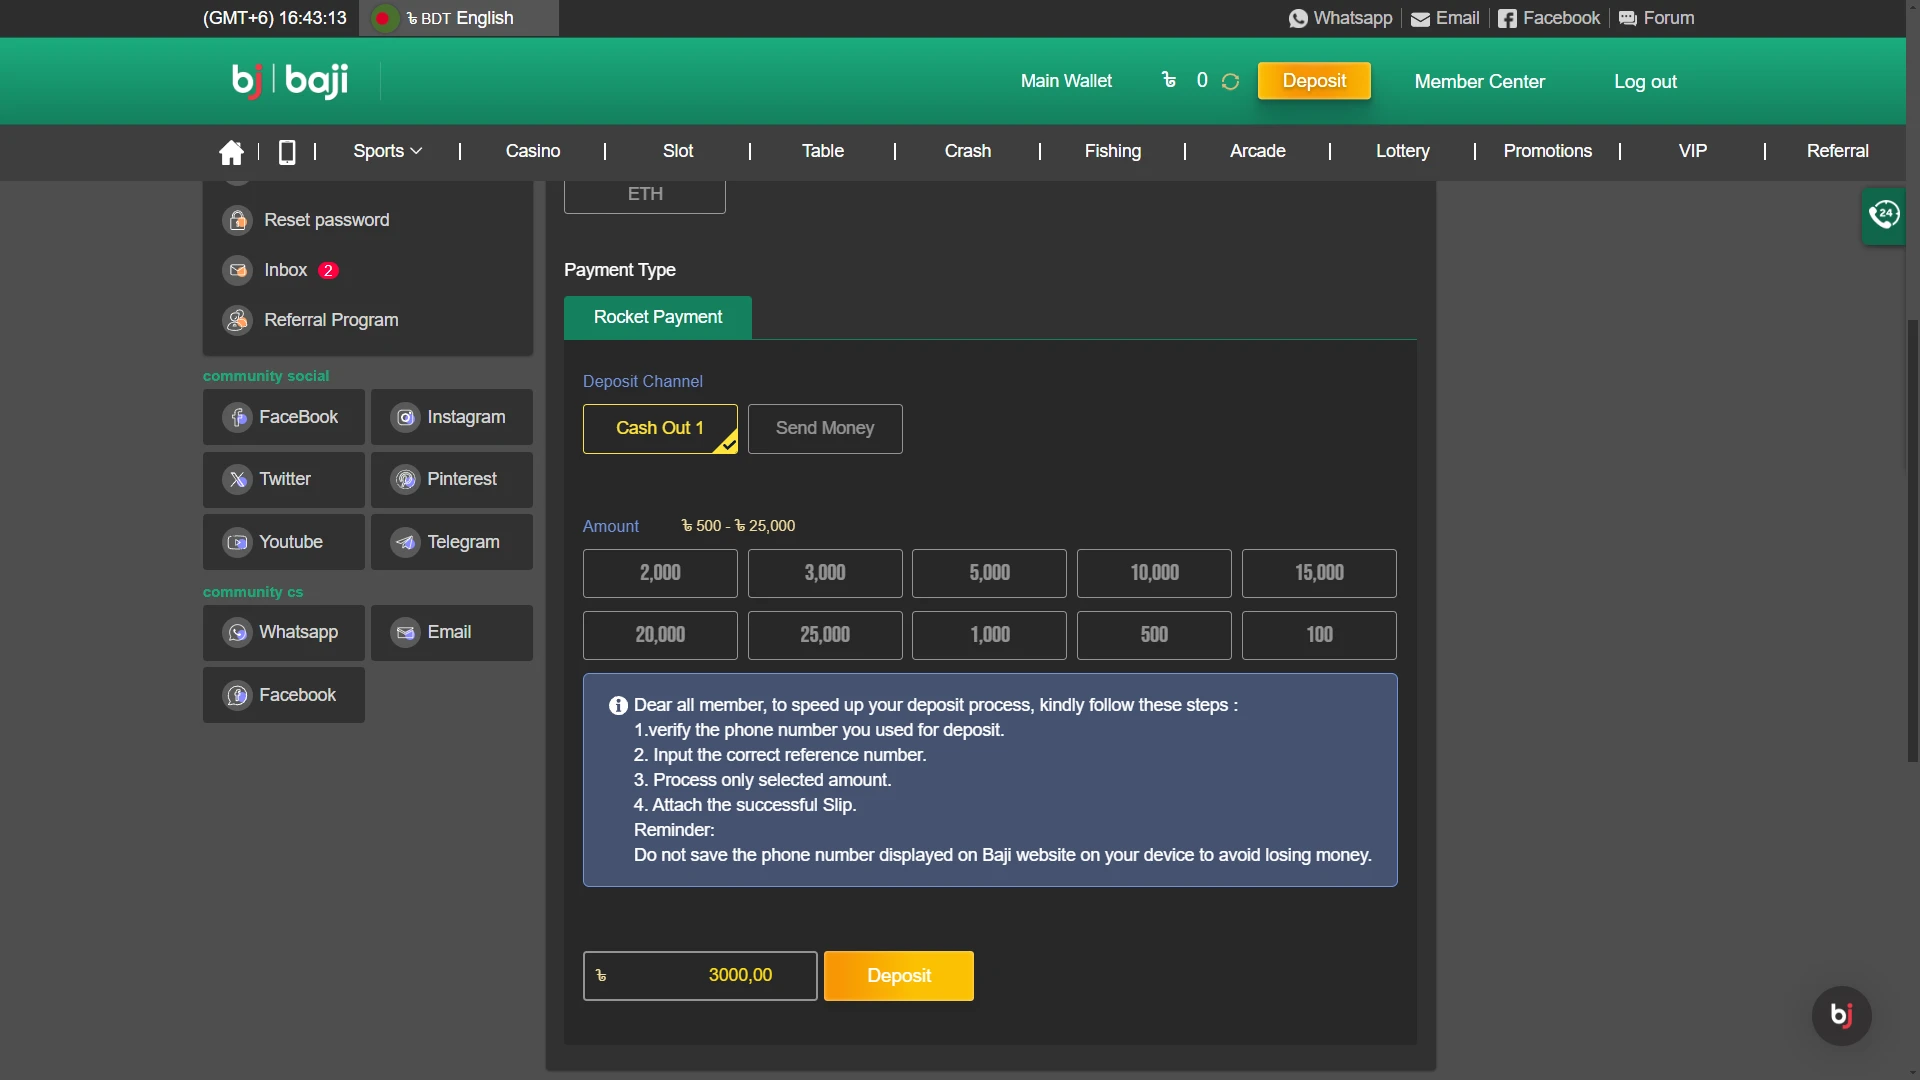Click the Inbox unread count badge
This screenshot has height=1080, width=1920.
(x=328, y=270)
